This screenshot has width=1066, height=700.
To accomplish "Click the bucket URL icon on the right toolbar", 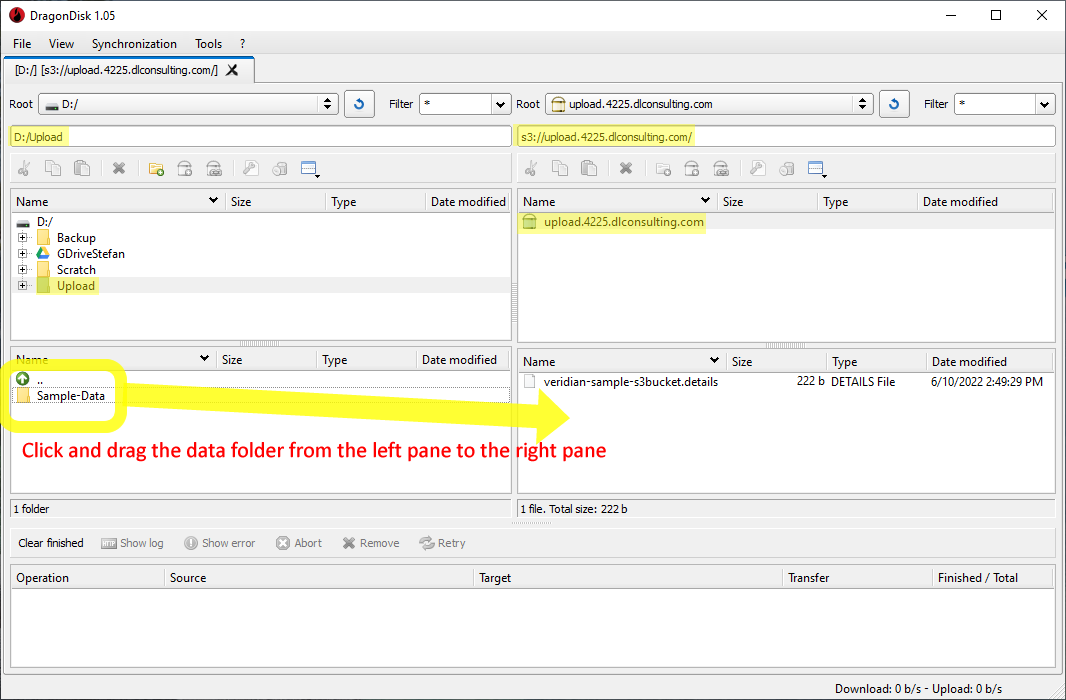I will (721, 168).
